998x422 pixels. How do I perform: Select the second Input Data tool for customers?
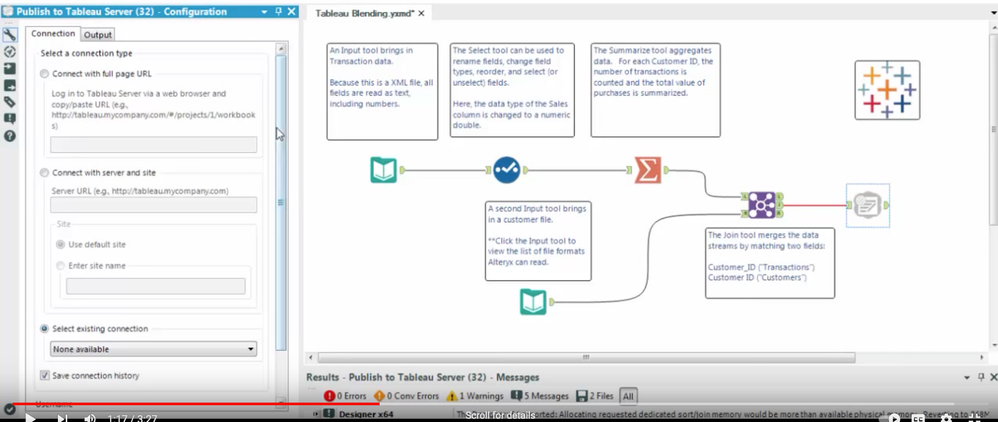[x=533, y=302]
